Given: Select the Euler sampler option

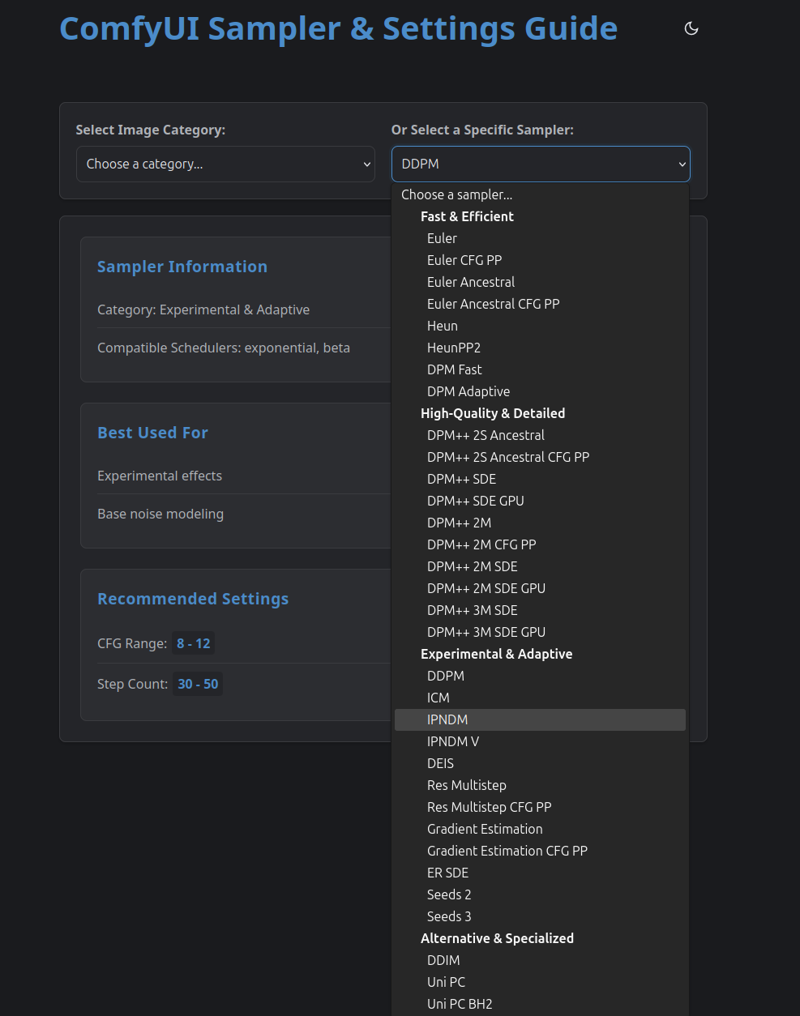Looking at the screenshot, I should click(x=540, y=238).
